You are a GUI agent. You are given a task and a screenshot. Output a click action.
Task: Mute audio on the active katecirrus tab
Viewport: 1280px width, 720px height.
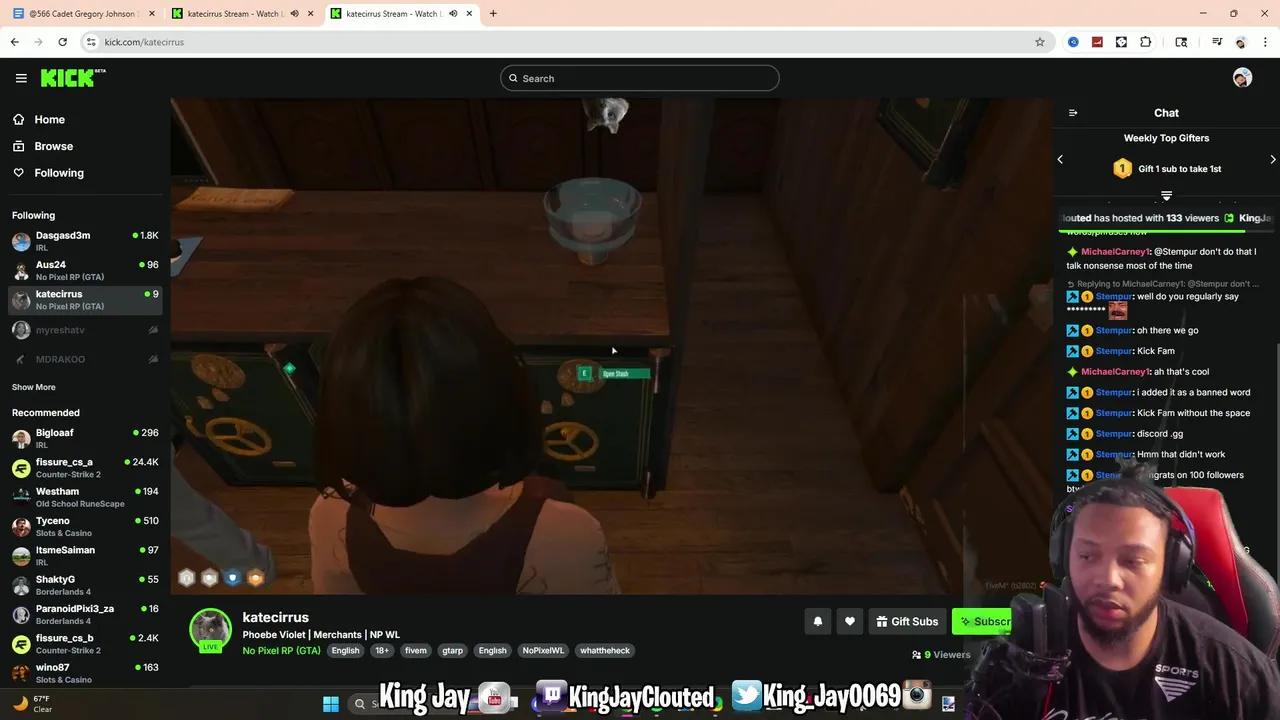pyautogui.click(x=454, y=14)
